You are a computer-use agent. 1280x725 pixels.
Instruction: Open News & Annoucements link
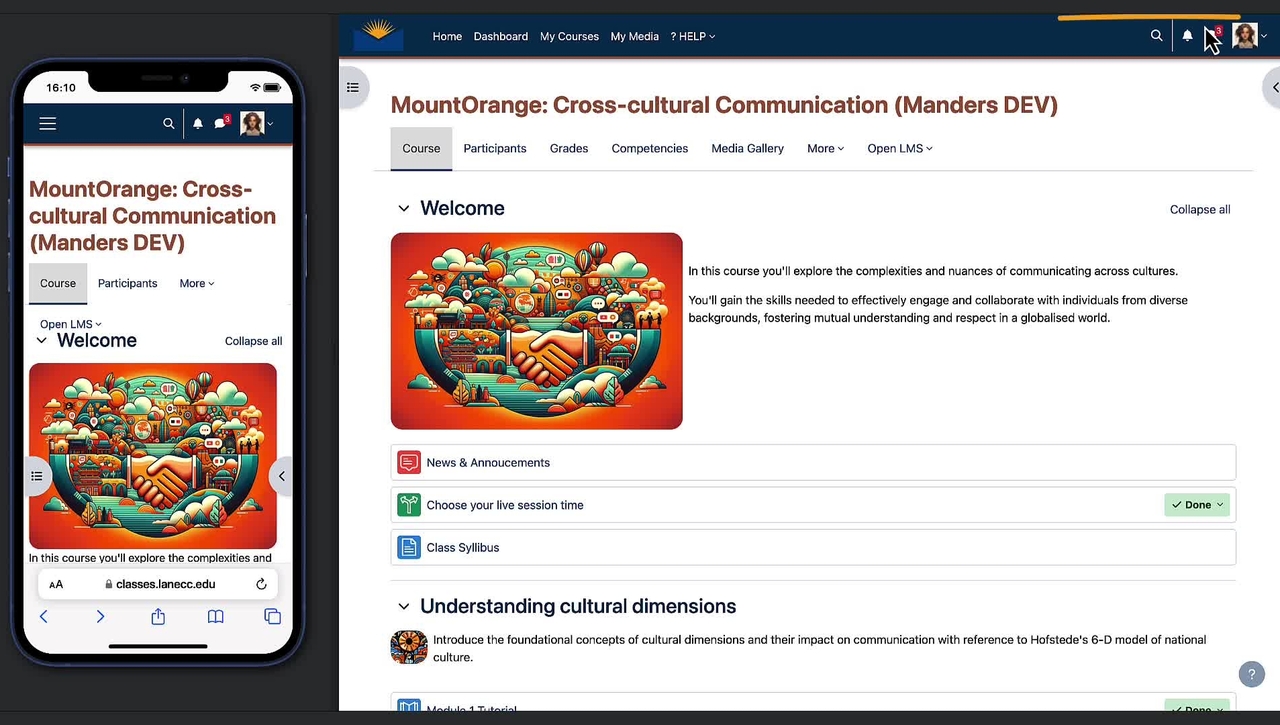pyautogui.click(x=488, y=462)
